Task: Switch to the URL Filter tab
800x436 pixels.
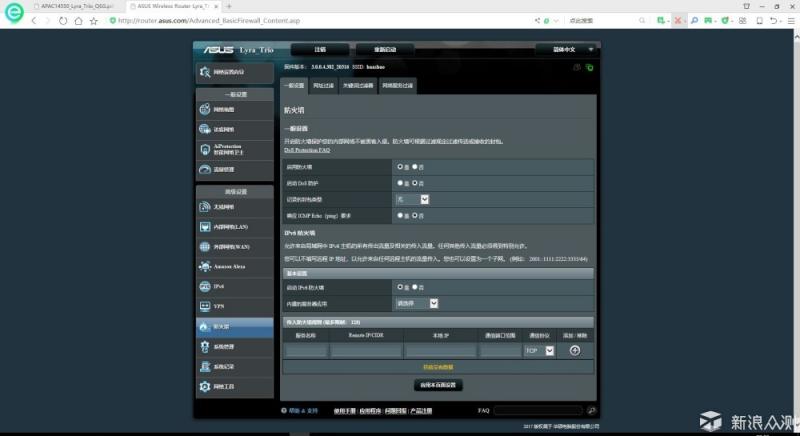Action: (x=323, y=86)
